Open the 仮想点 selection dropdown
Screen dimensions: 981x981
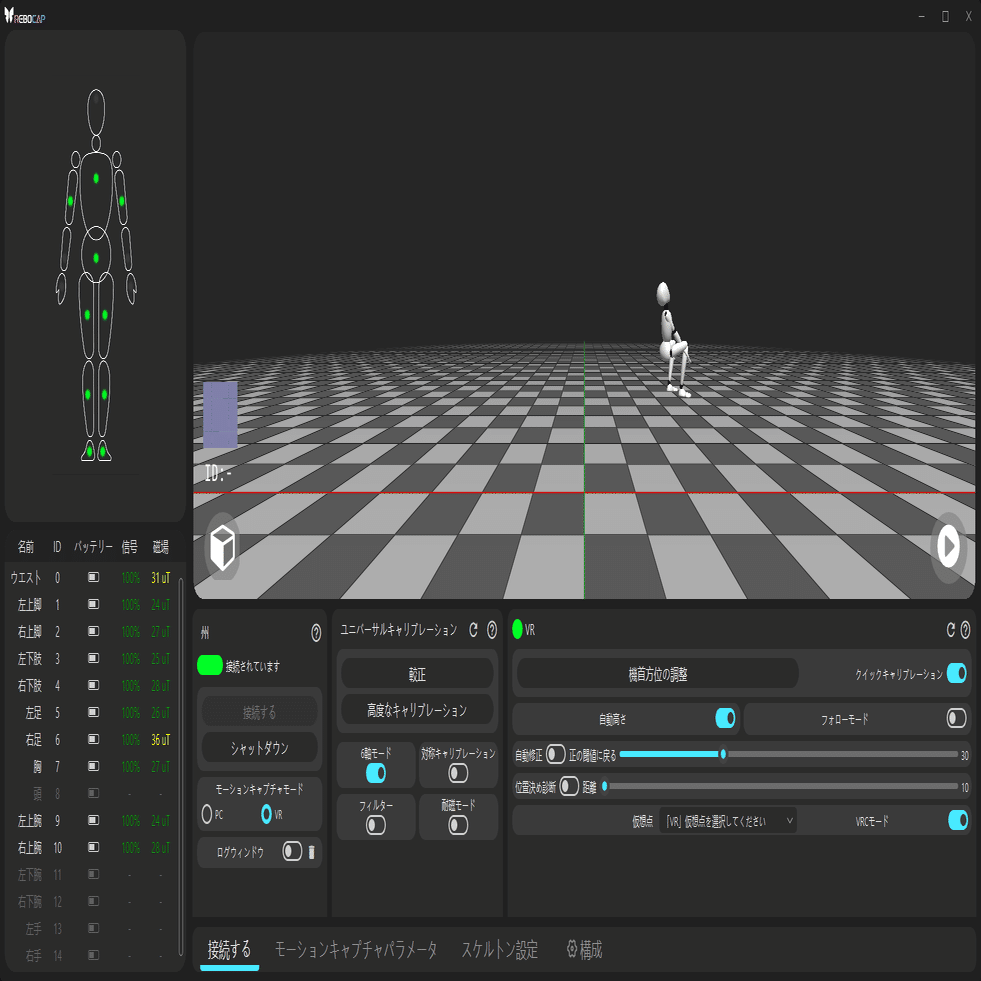[x=729, y=821]
